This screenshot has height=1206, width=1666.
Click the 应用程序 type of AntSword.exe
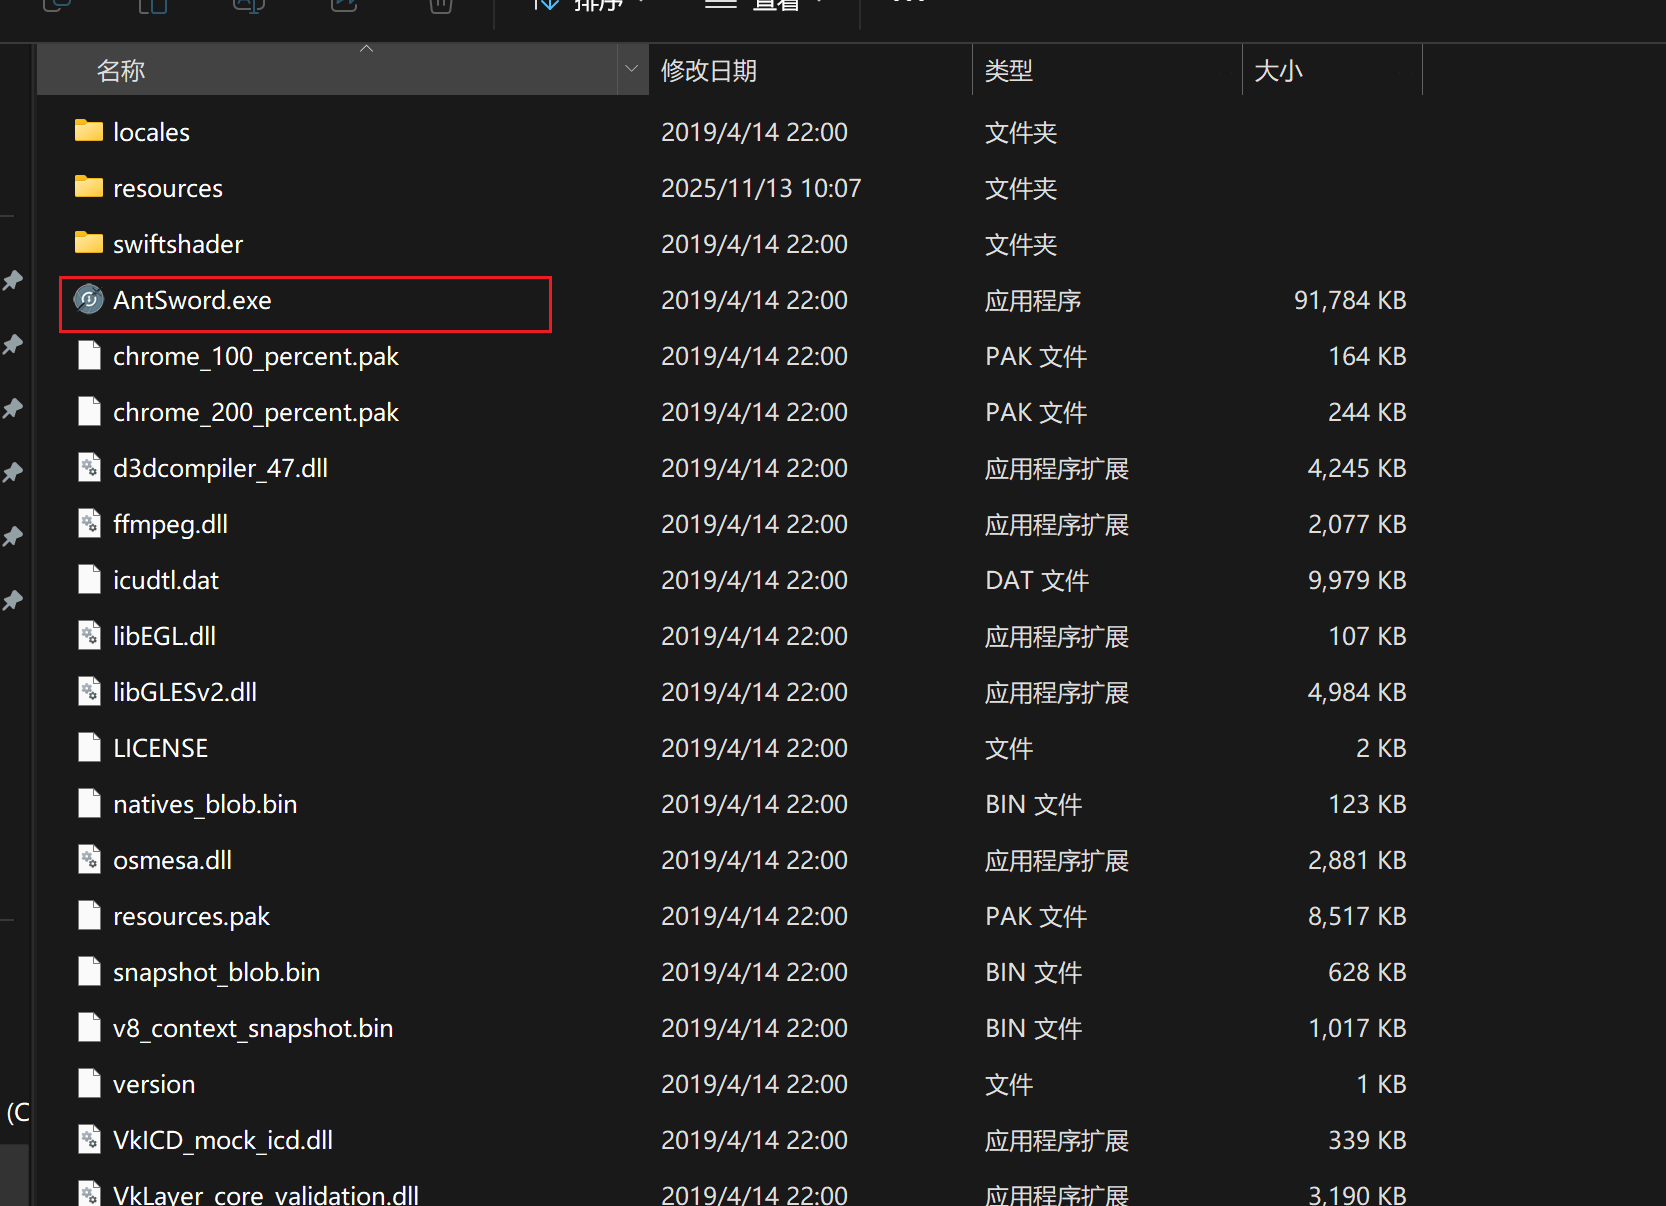click(1033, 300)
